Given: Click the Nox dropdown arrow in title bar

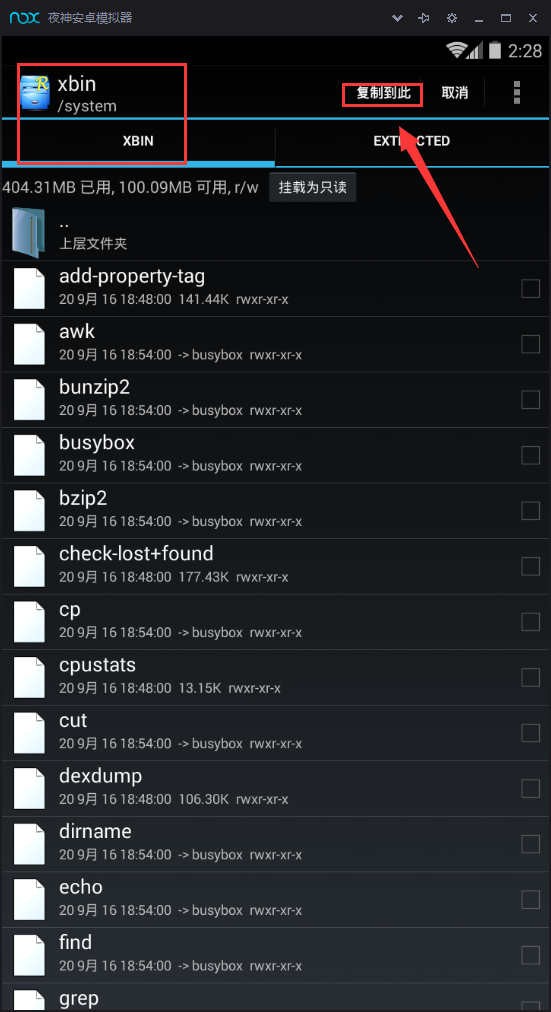Looking at the screenshot, I should pyautogui.click(x=398, y=18).
